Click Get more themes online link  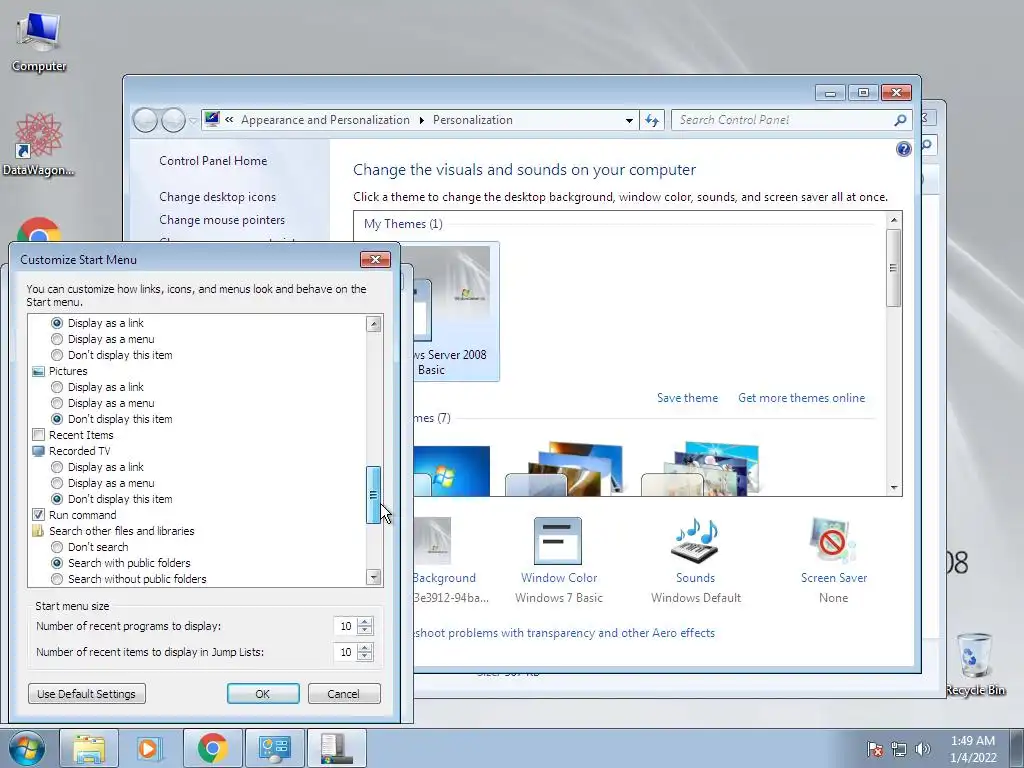click(x=801, y=398)
